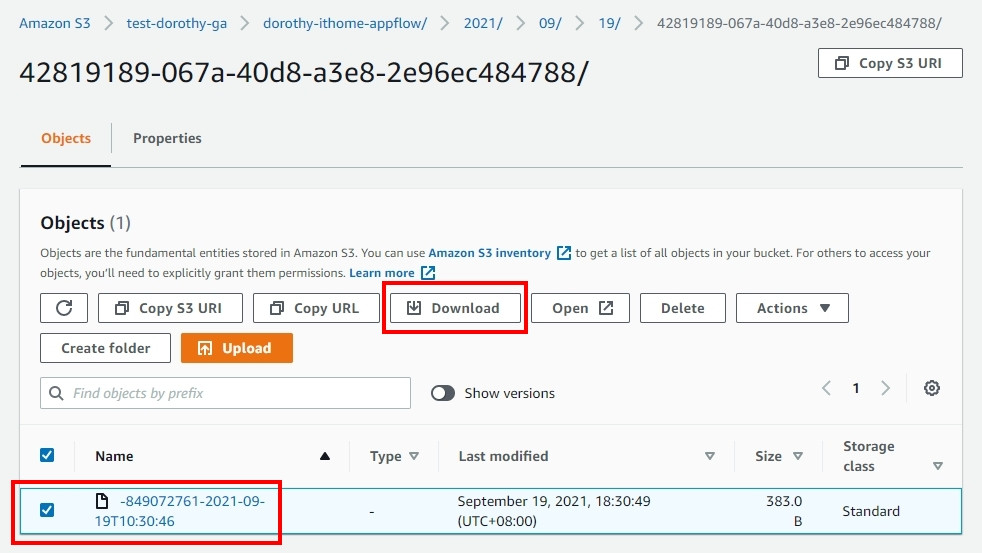Click the September 19, 2021 modified date

click(554, 511)
